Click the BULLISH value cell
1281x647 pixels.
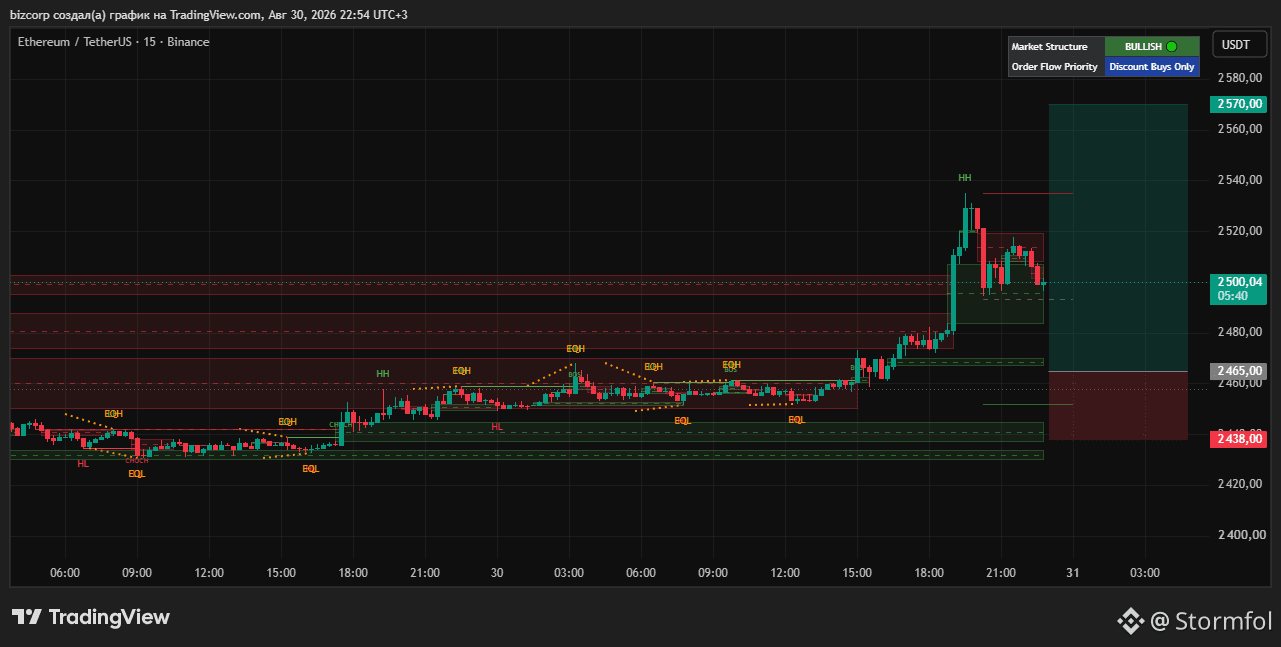[1152, 46]
